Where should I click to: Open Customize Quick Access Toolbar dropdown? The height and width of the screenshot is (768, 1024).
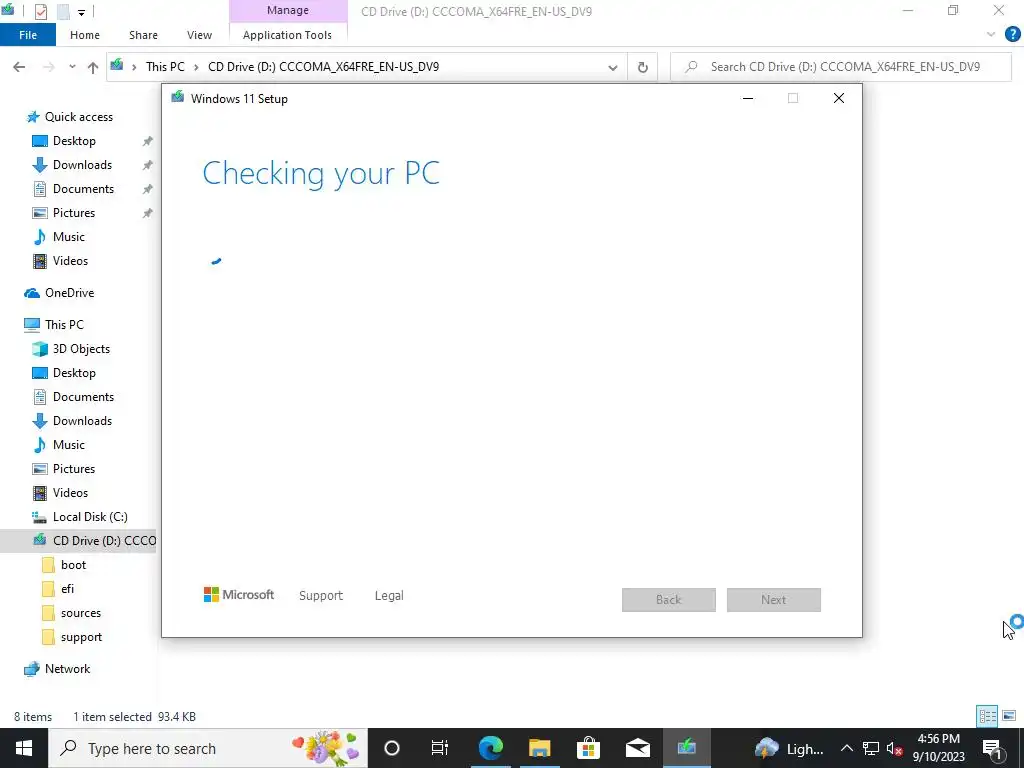(x=82, y=12)
